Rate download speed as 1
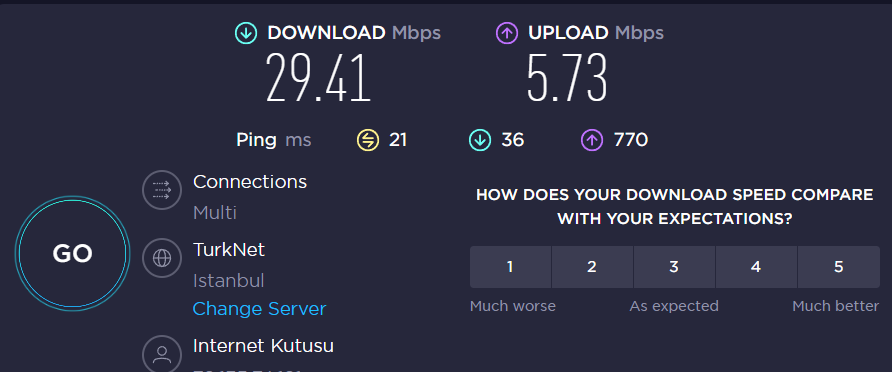 pos(510,267)
